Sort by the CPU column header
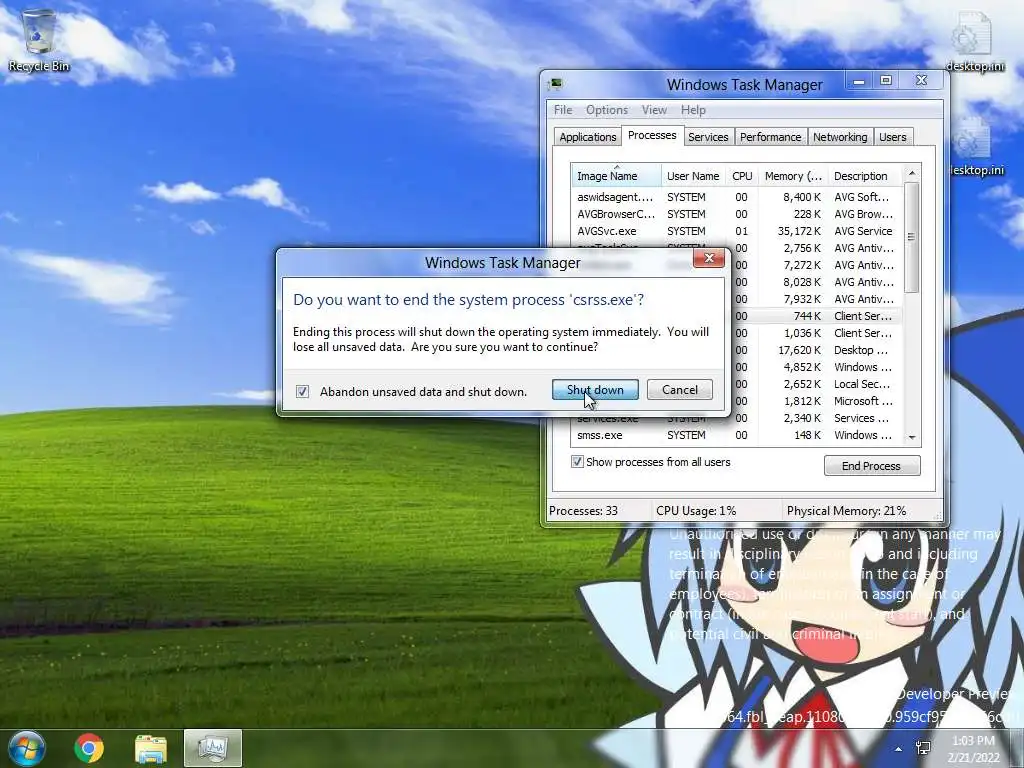Image resolution: width=1024 pixels, height=768 pixels. click(x=742, y=176)
